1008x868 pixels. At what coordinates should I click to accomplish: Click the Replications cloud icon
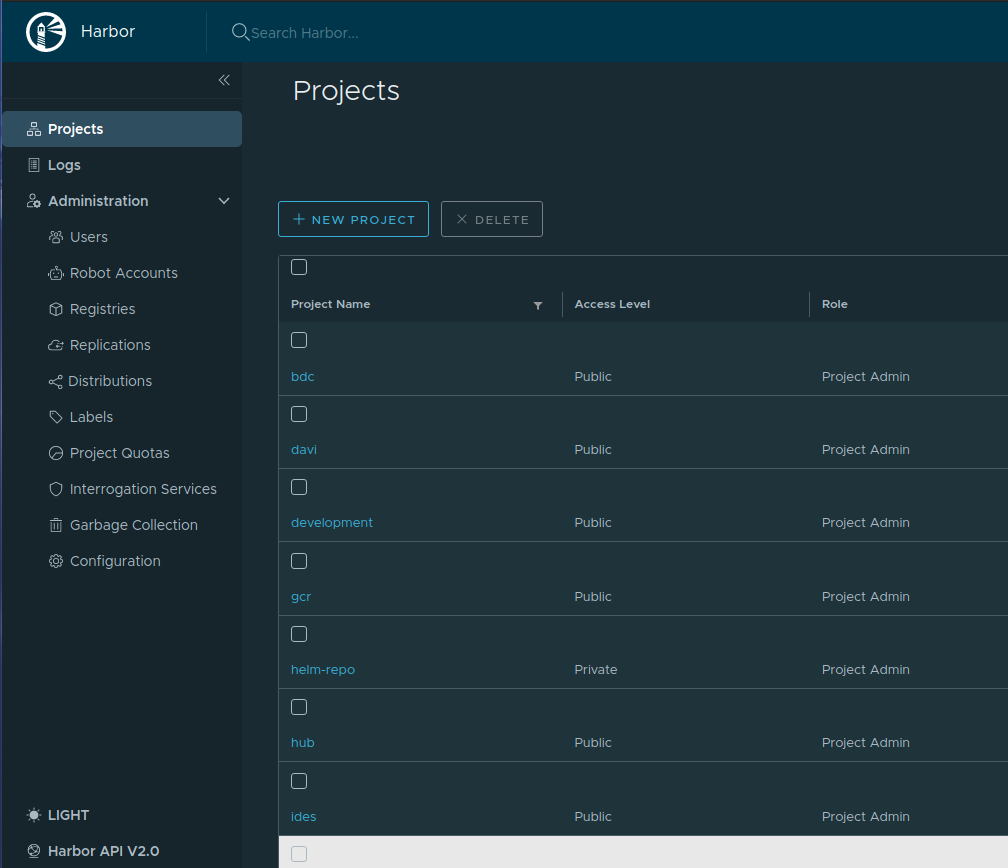tap(56, 345)
